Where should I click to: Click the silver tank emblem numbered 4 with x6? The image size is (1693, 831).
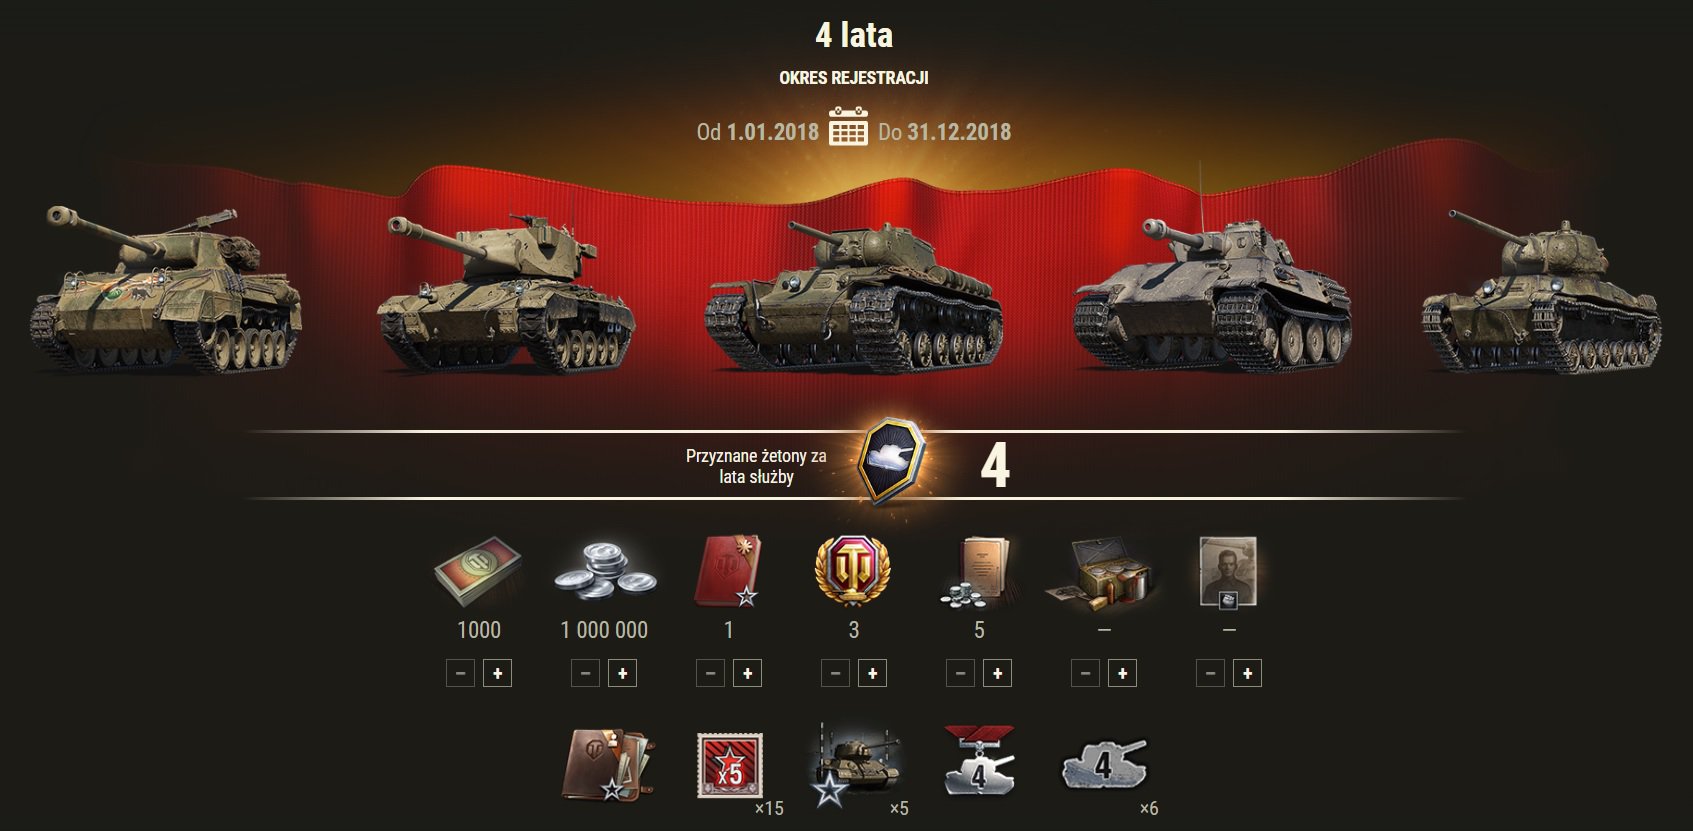[1104, 766]
